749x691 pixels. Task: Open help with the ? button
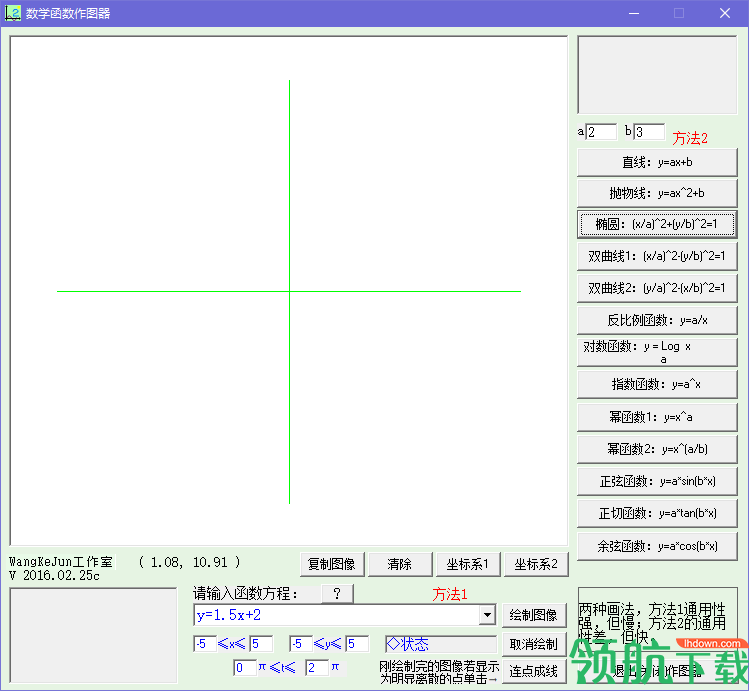337,594
